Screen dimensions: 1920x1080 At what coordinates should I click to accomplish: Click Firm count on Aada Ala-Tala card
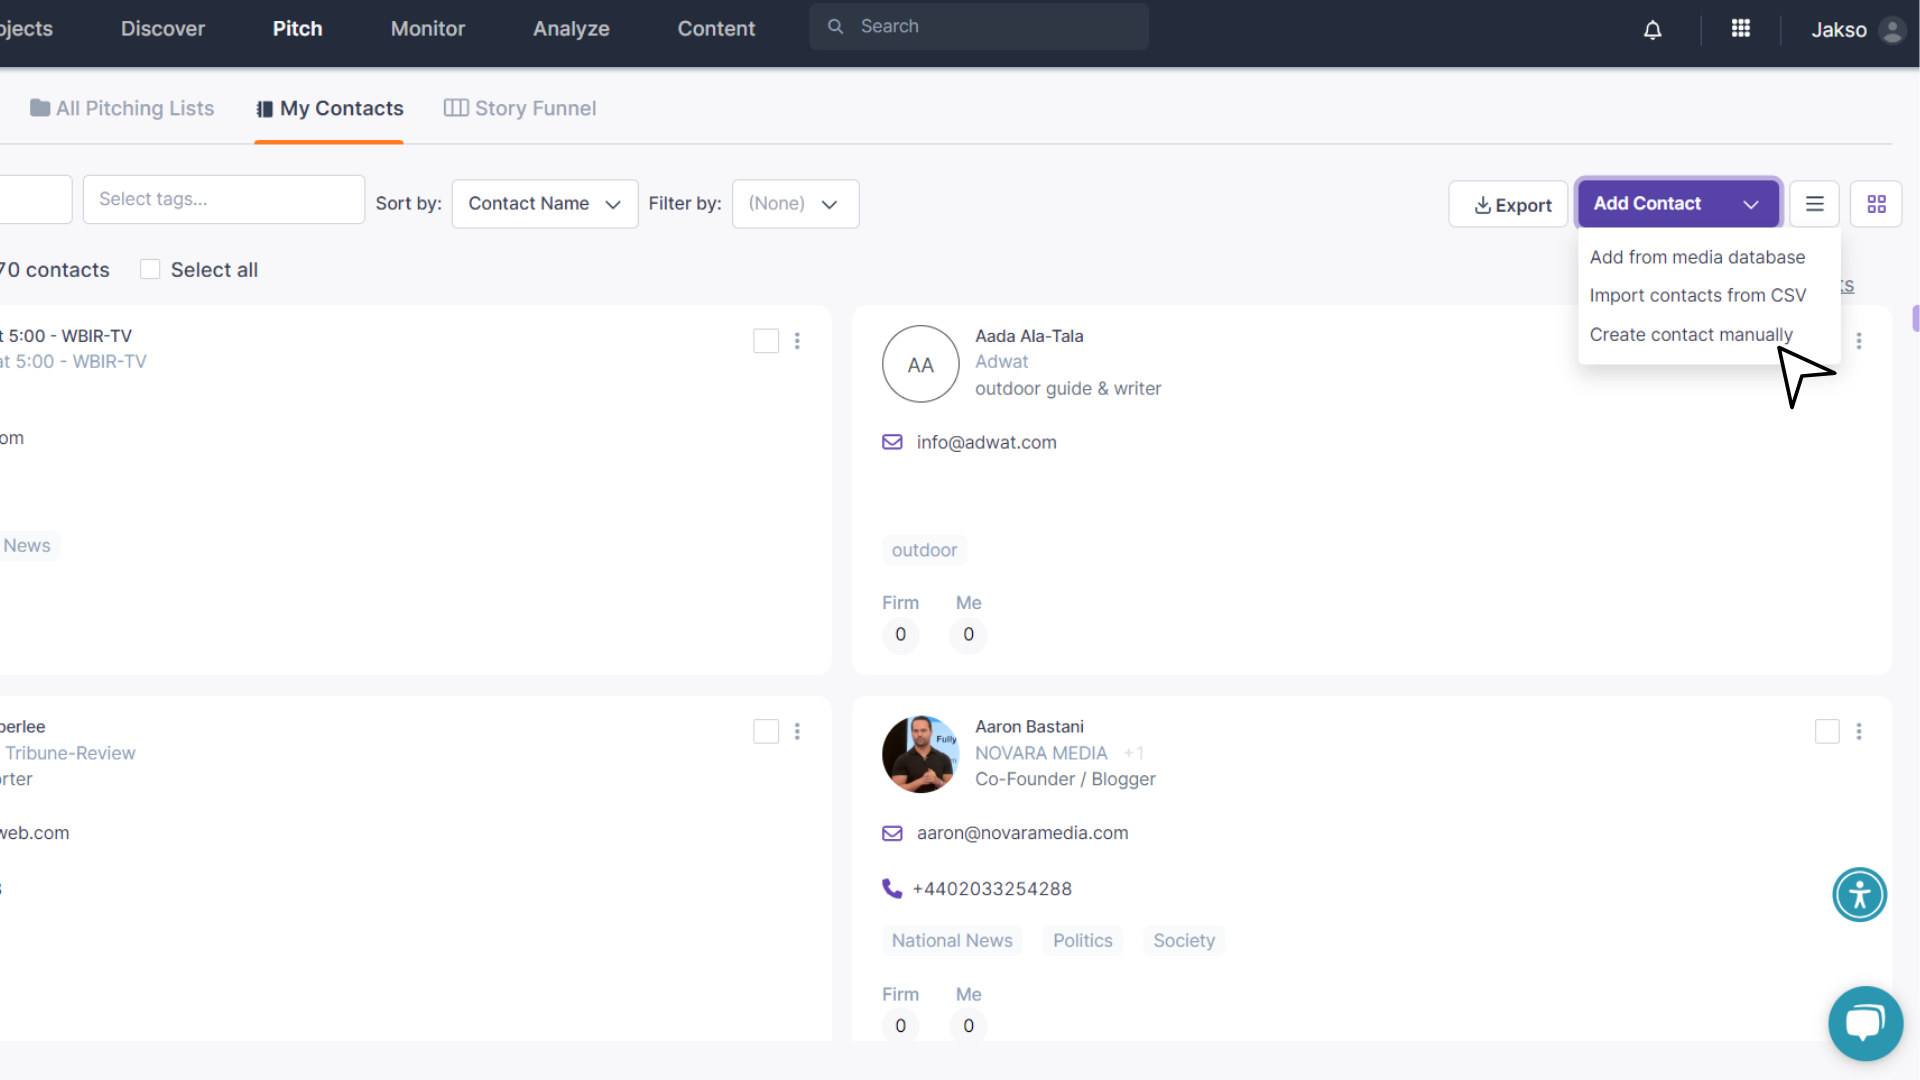coord(900,635)
